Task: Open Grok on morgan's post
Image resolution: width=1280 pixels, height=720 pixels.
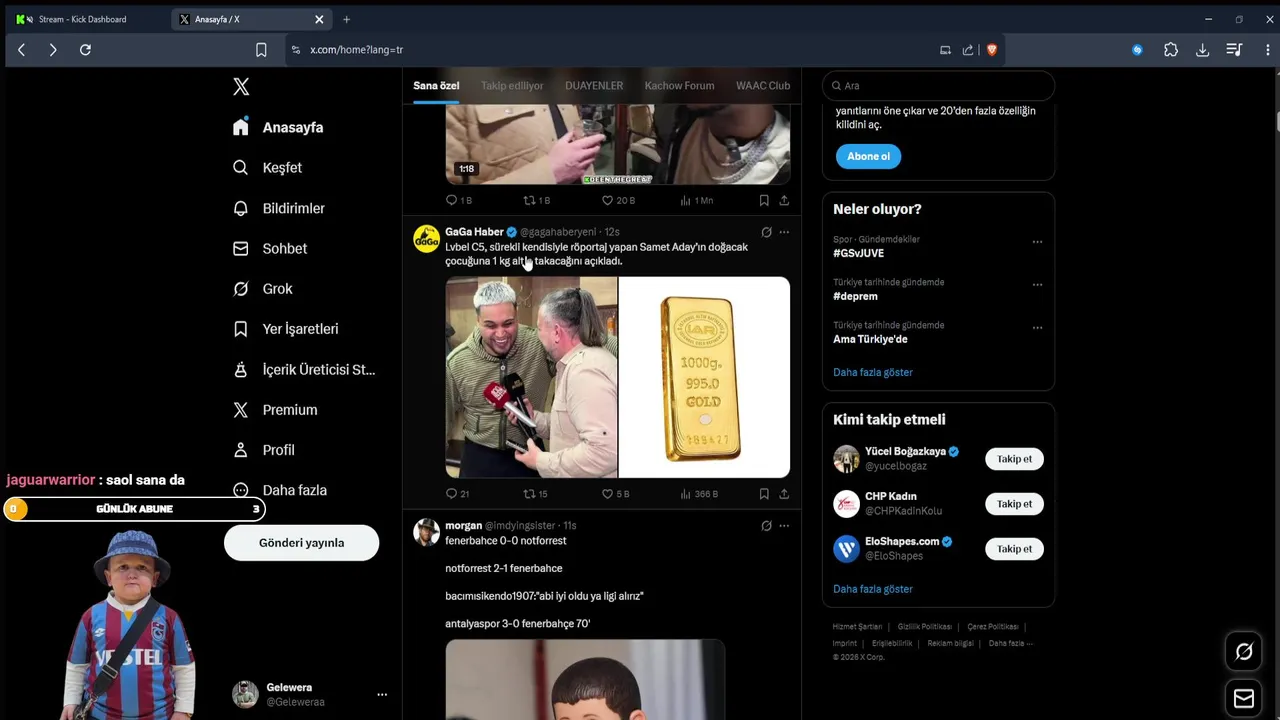Action: pos(766,525)
